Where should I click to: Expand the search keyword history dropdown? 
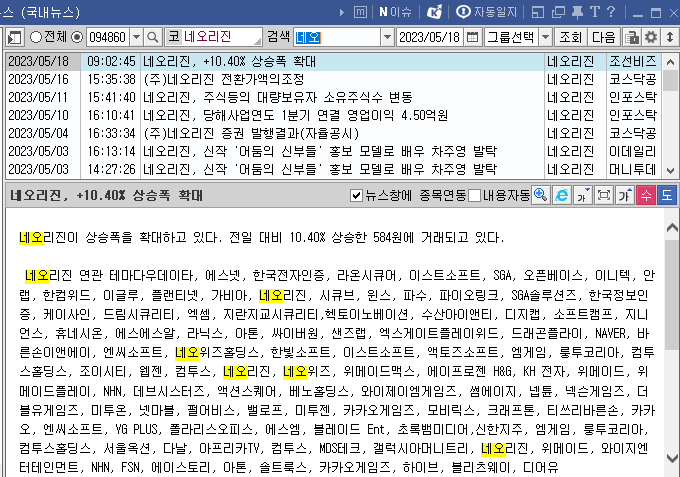pos(387,37)
